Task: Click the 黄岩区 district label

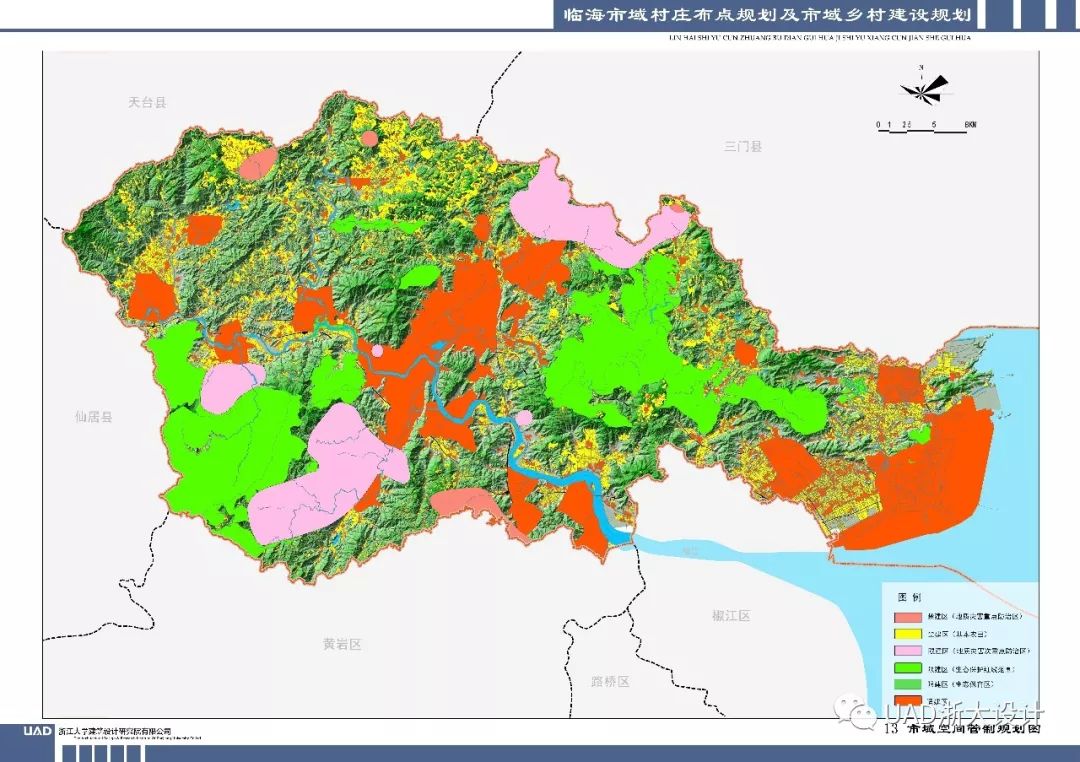Action: (x=342, y=644)
